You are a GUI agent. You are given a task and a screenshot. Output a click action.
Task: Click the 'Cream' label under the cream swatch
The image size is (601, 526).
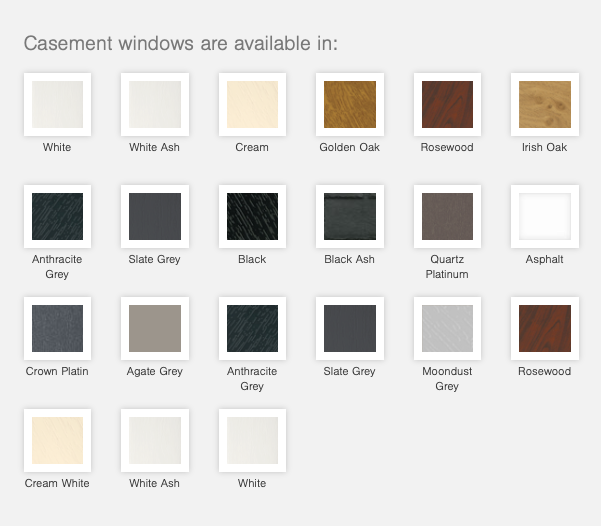[x=252, y=147]
